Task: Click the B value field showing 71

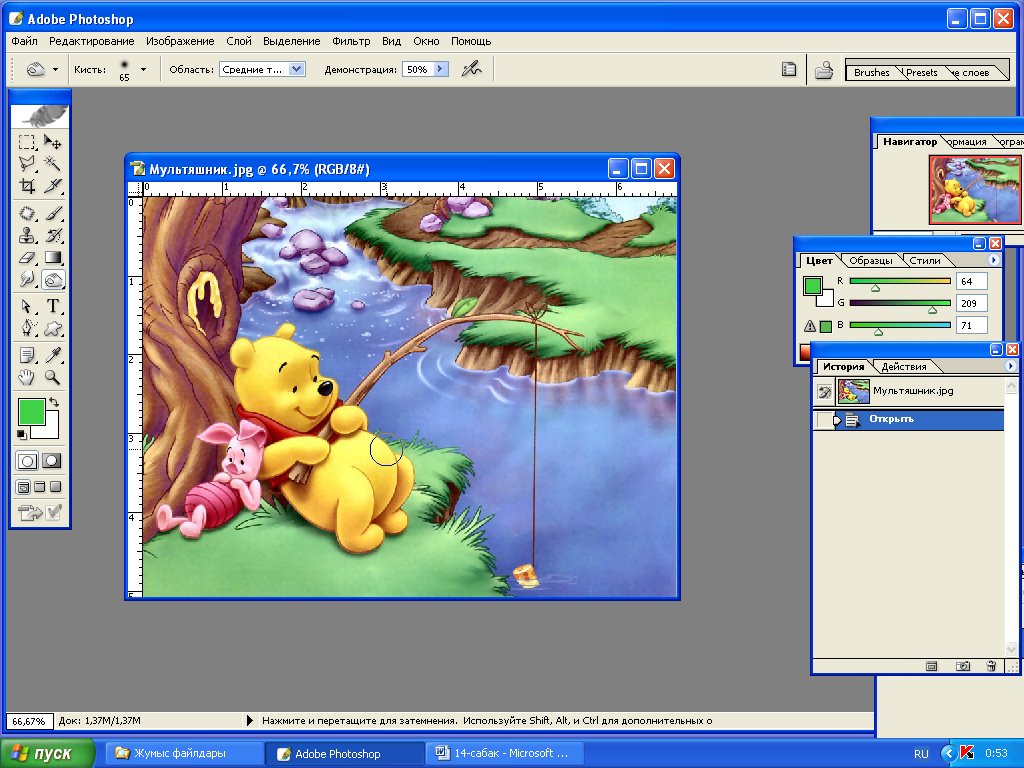Action: coord(972,325)
